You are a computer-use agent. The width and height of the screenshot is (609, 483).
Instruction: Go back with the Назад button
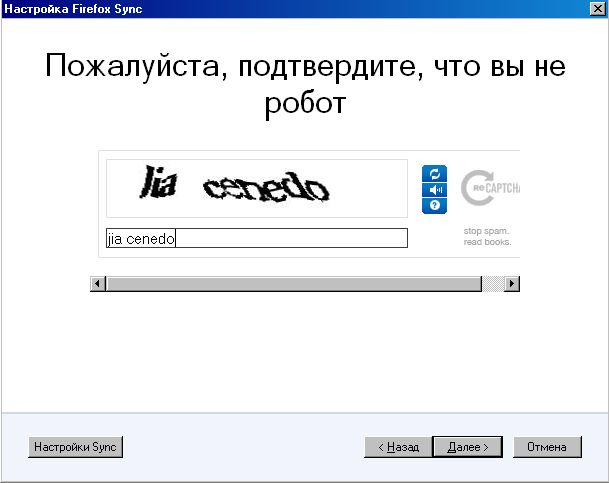398,447
